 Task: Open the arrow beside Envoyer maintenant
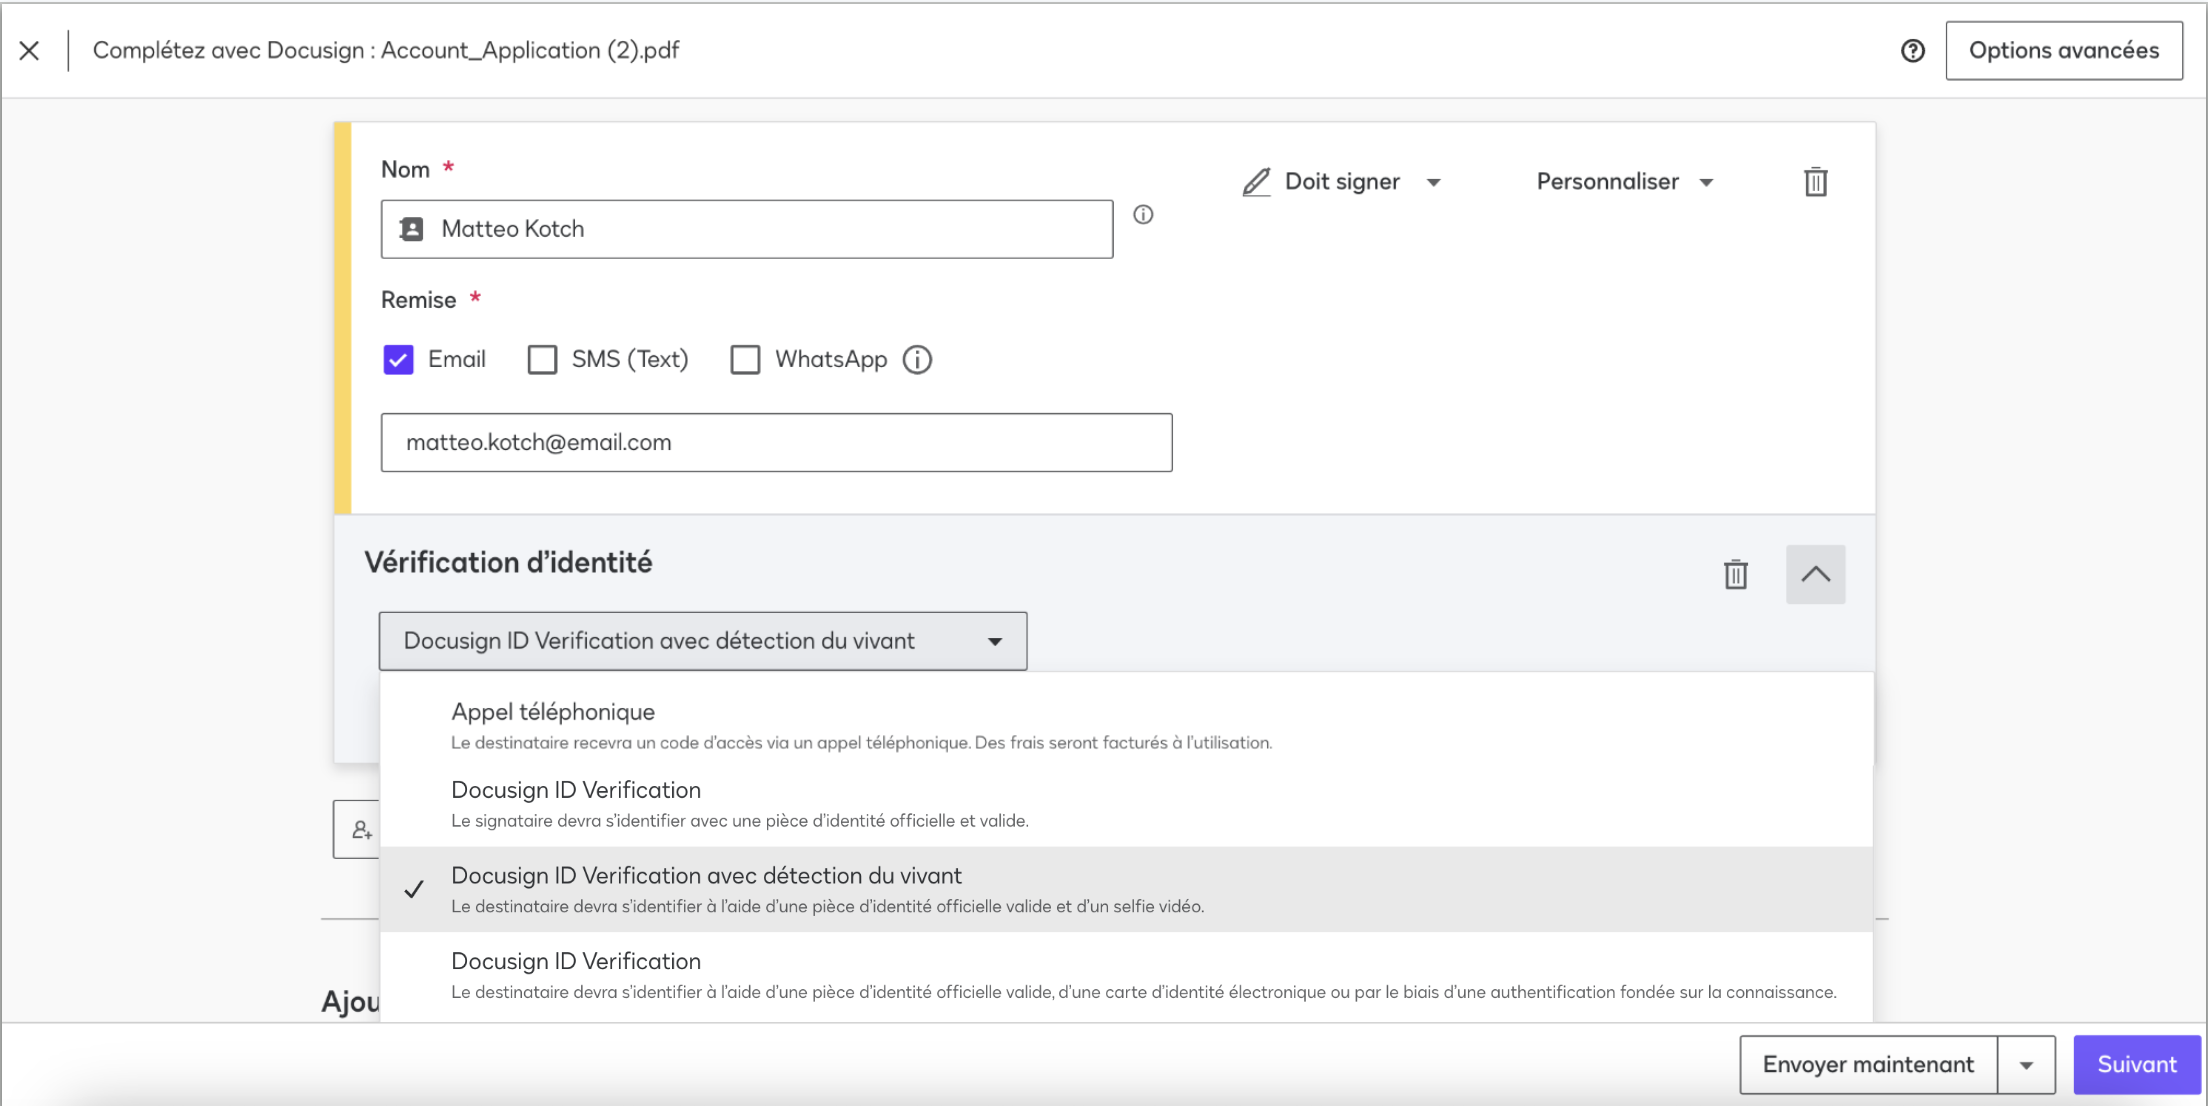tap(2026, 1064)
